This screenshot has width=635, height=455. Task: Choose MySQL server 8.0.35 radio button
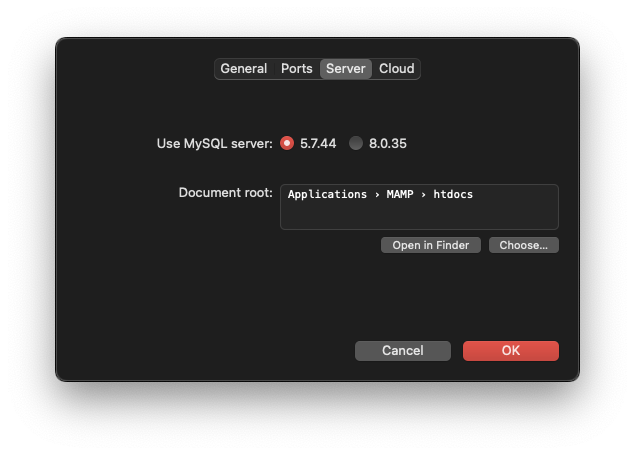pos(356,143)
